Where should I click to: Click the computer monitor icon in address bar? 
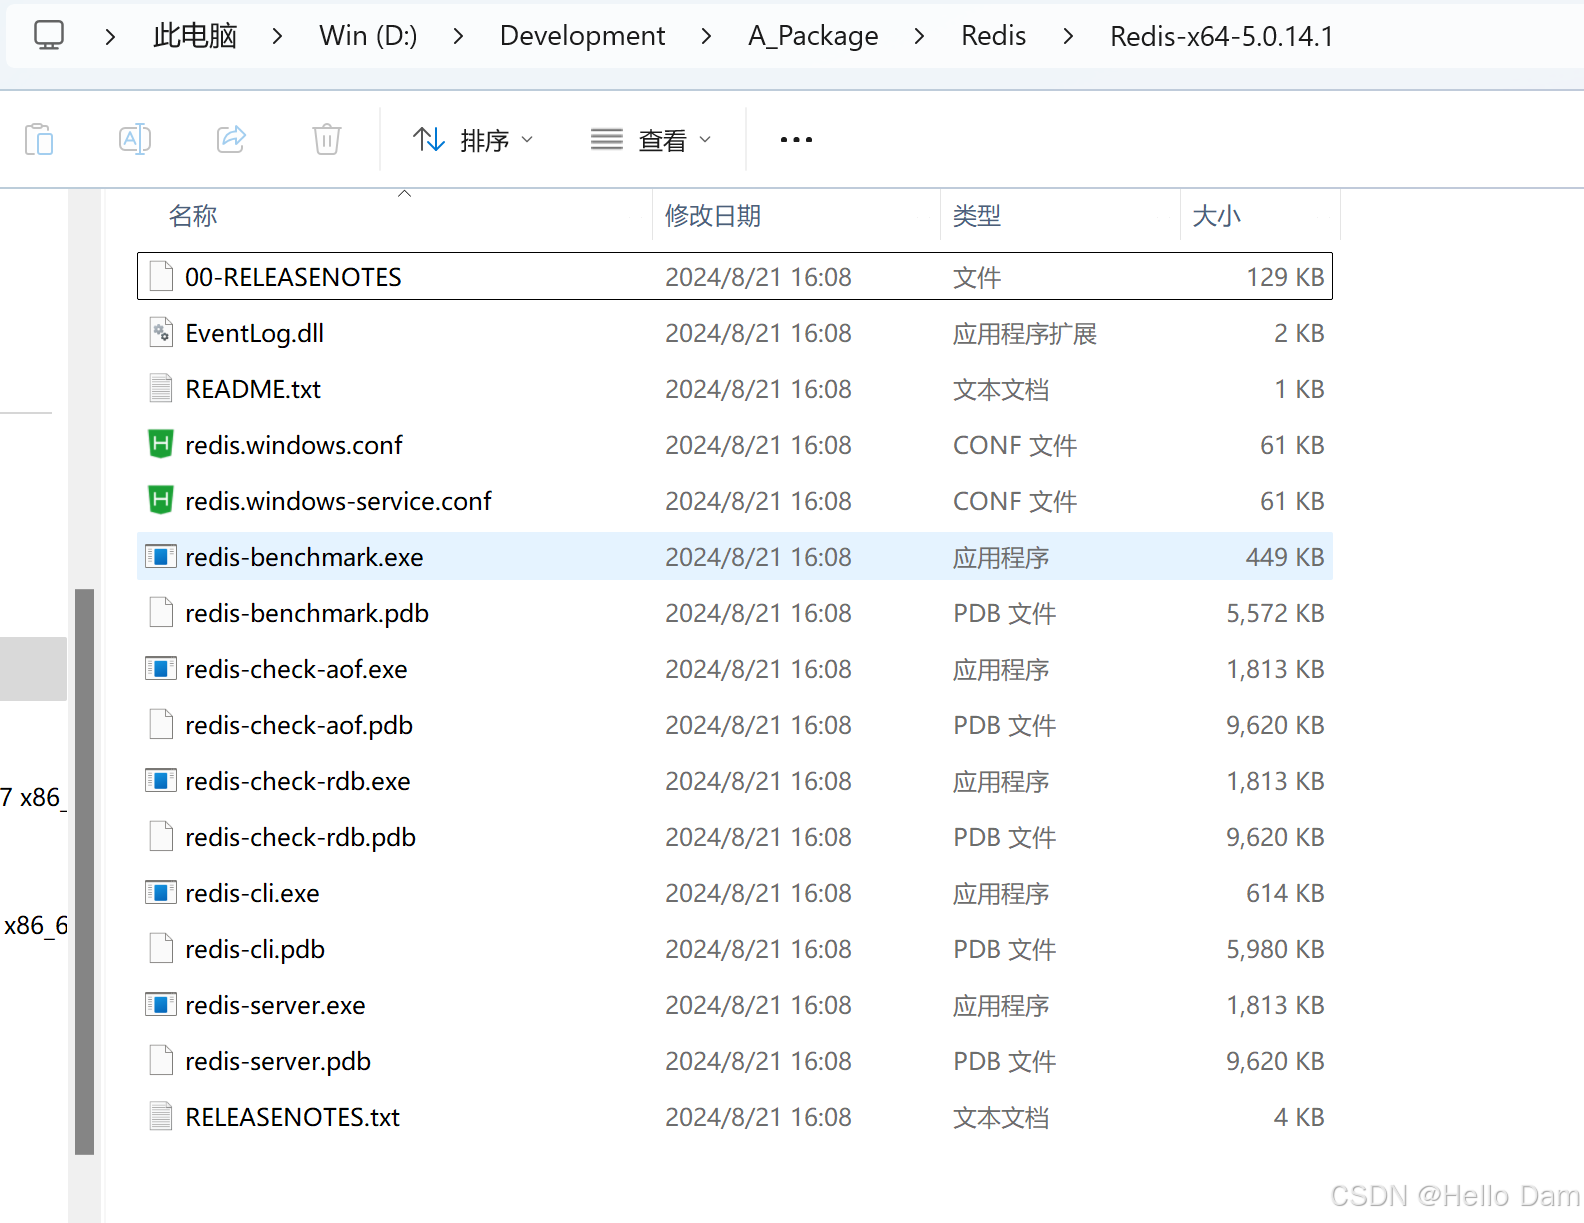[x=49, y=36]
